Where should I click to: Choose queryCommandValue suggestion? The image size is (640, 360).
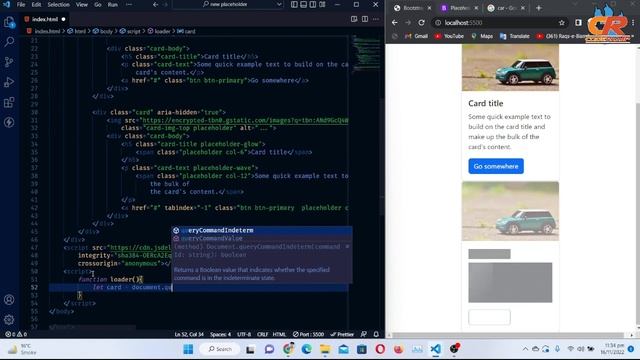pyautogui.click(x=261, y=238)
